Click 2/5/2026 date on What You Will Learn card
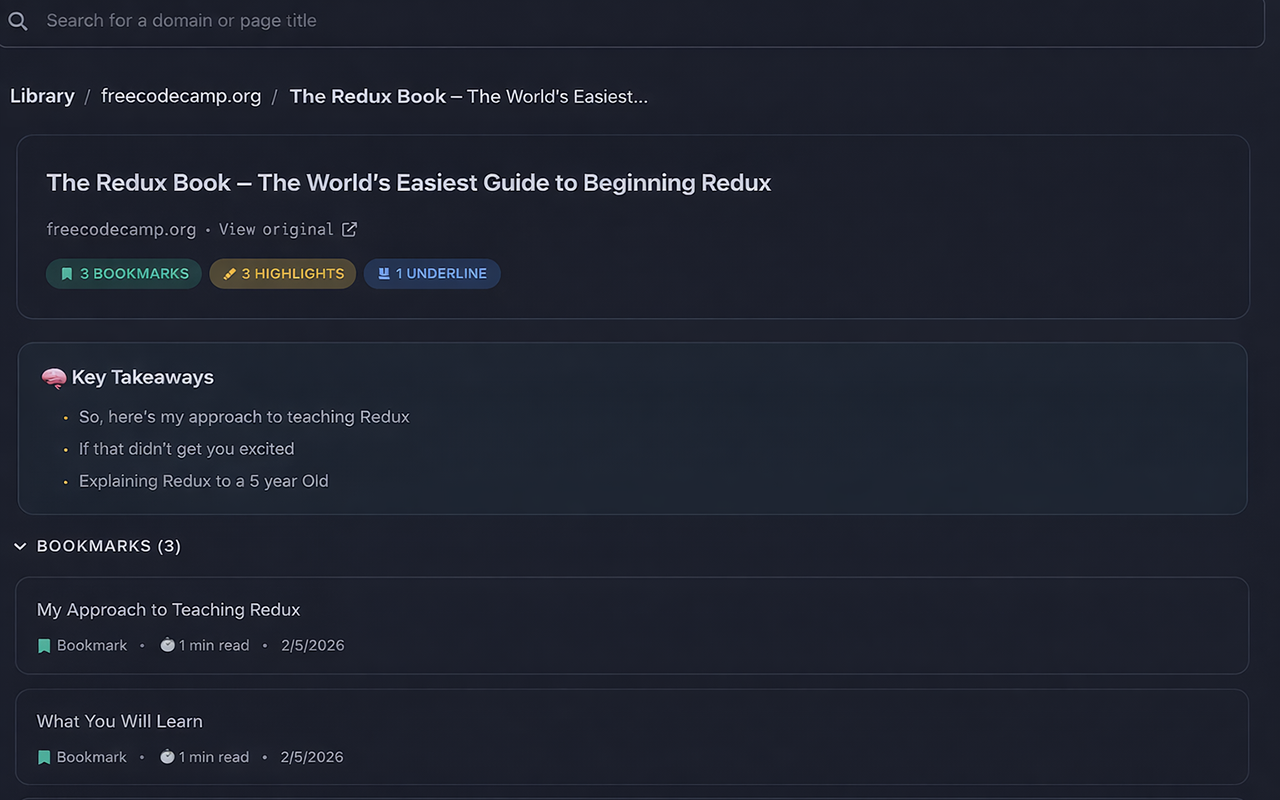 (x=312, y=758)
